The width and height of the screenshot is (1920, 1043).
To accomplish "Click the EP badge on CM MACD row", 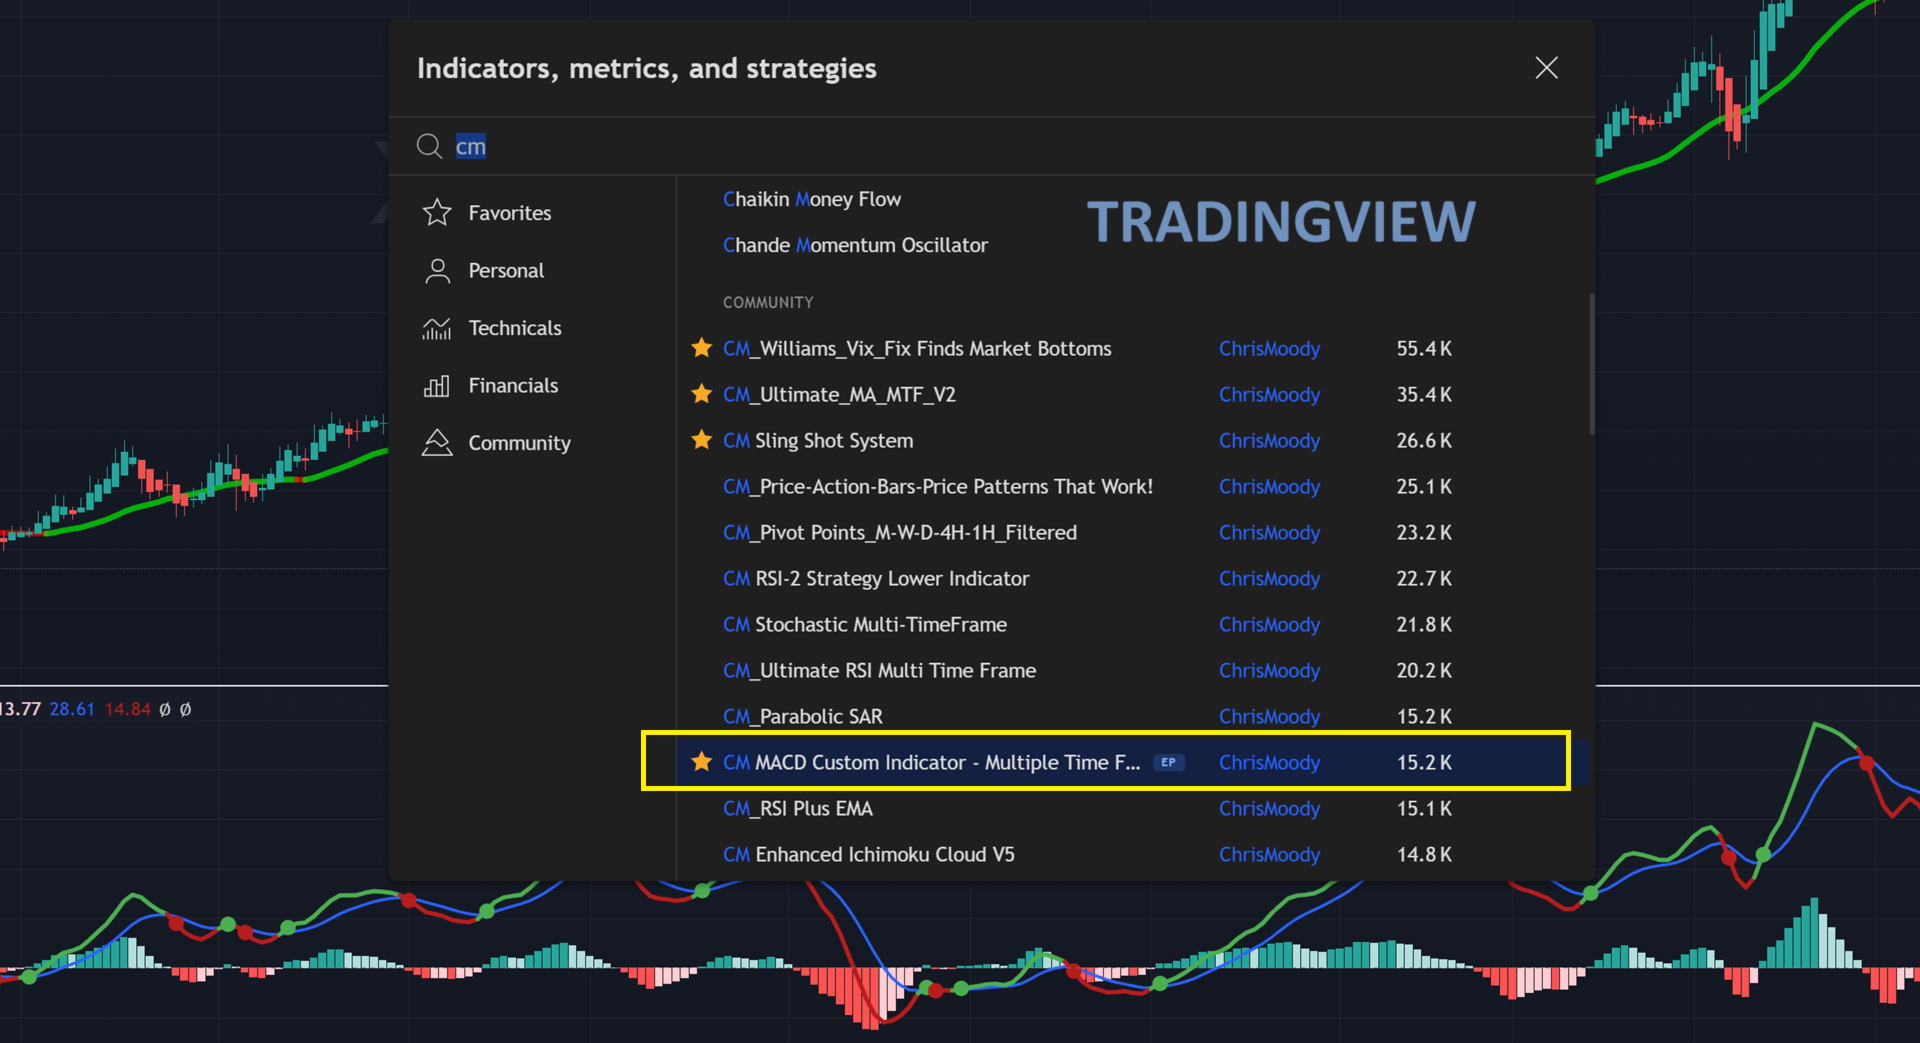I will [1168, 762].
